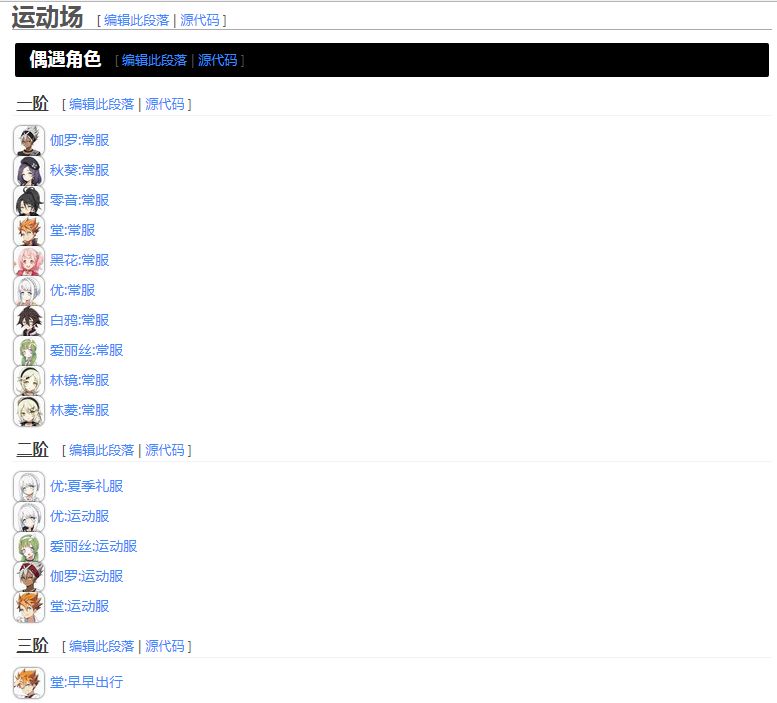The width and height of the screenshot is (777, 703).
Task: Click the 白鸦:常服 character avatar icon
Action: 29,320
